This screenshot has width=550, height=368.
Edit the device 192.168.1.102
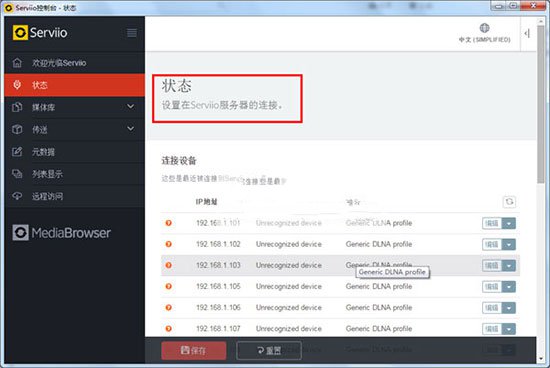click(492, 244)
